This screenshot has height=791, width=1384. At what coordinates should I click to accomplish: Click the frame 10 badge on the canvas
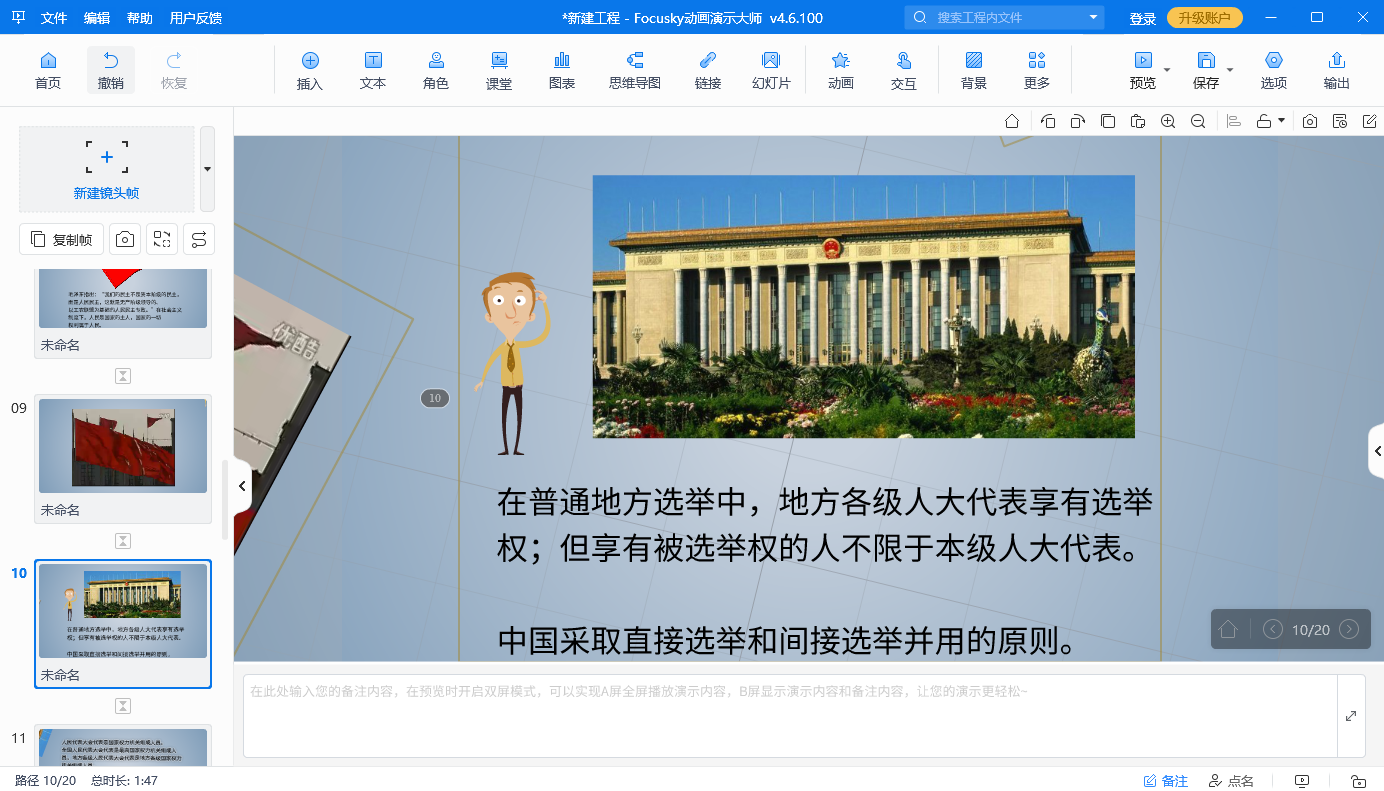pos(435,398)
